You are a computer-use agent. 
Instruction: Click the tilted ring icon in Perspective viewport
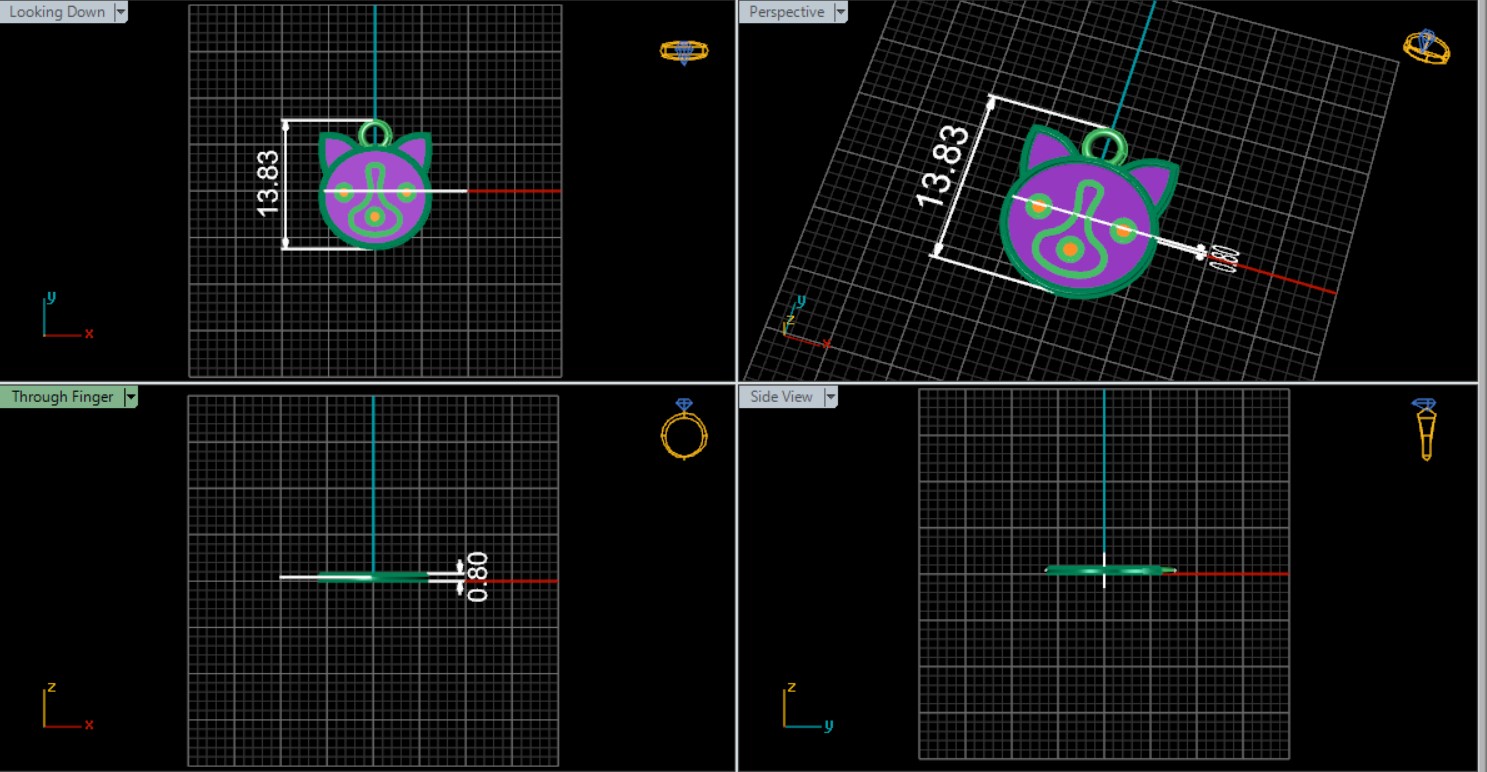1426,47
